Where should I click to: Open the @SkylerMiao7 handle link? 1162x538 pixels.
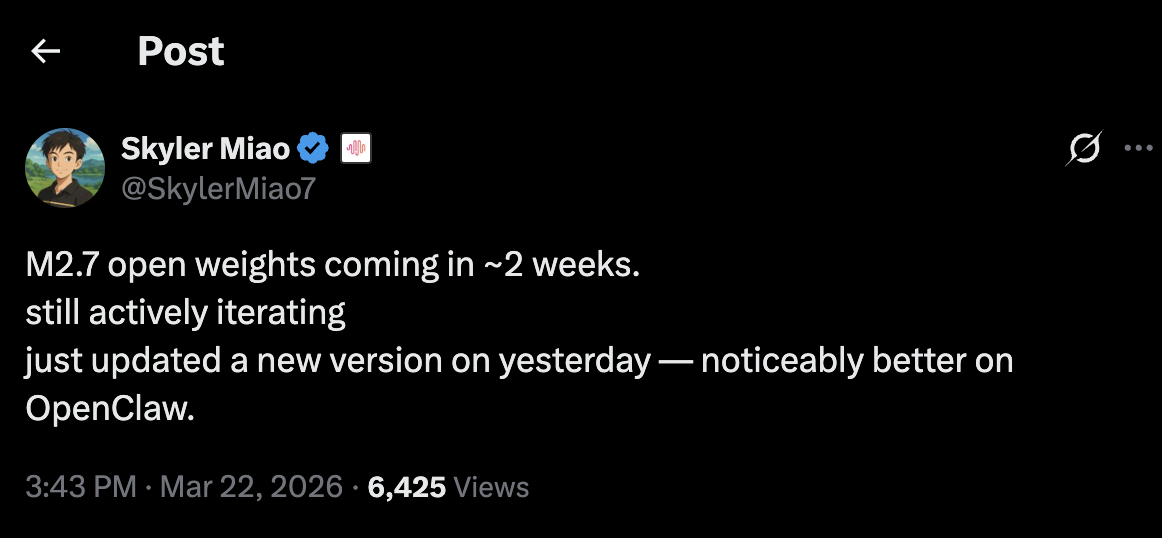point(218,188)
